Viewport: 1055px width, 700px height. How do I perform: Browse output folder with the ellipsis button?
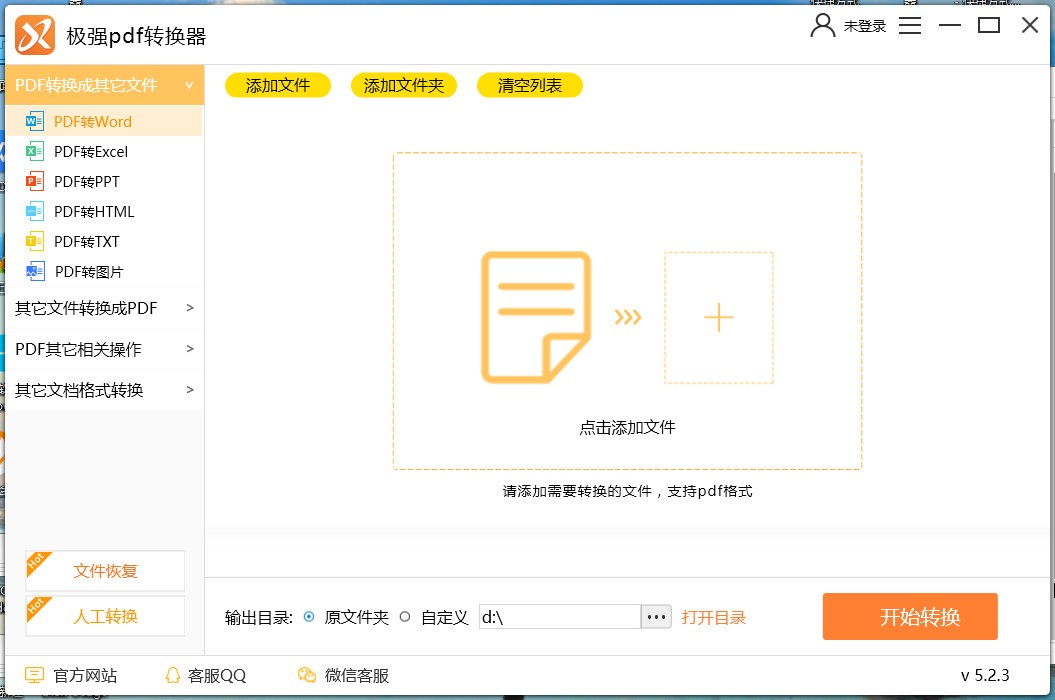pos(656,617)
